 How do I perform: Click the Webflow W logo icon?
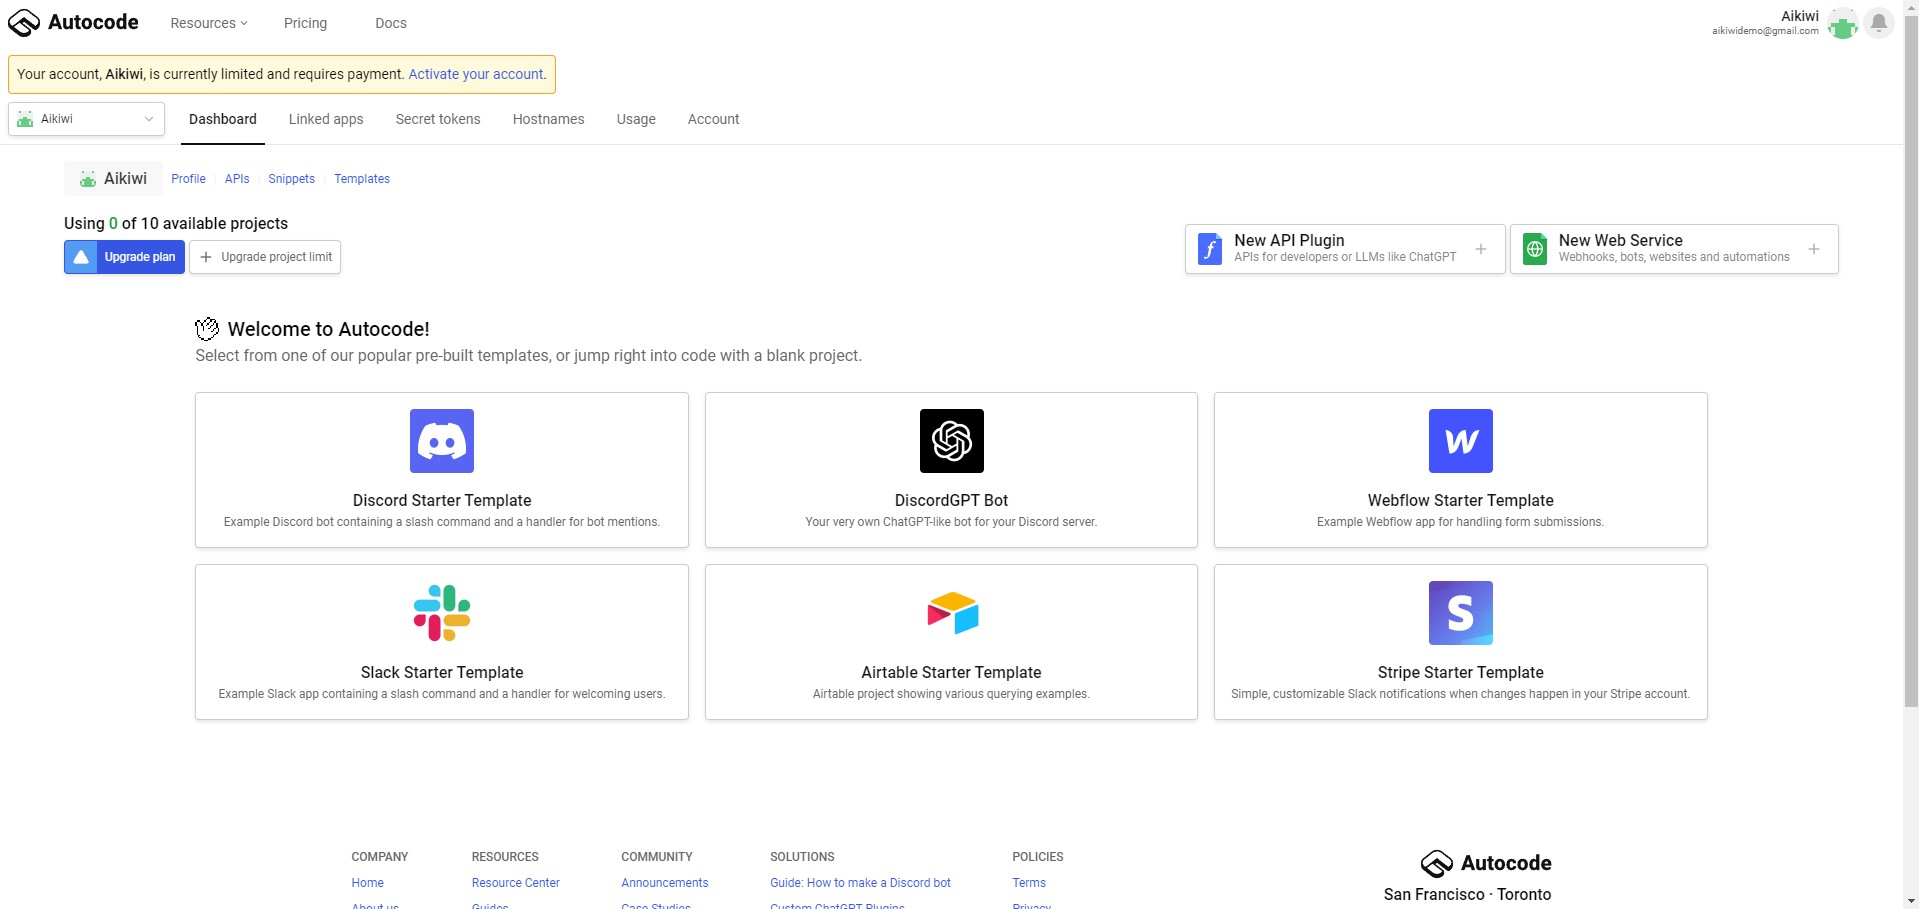(x=1461, y=441)
